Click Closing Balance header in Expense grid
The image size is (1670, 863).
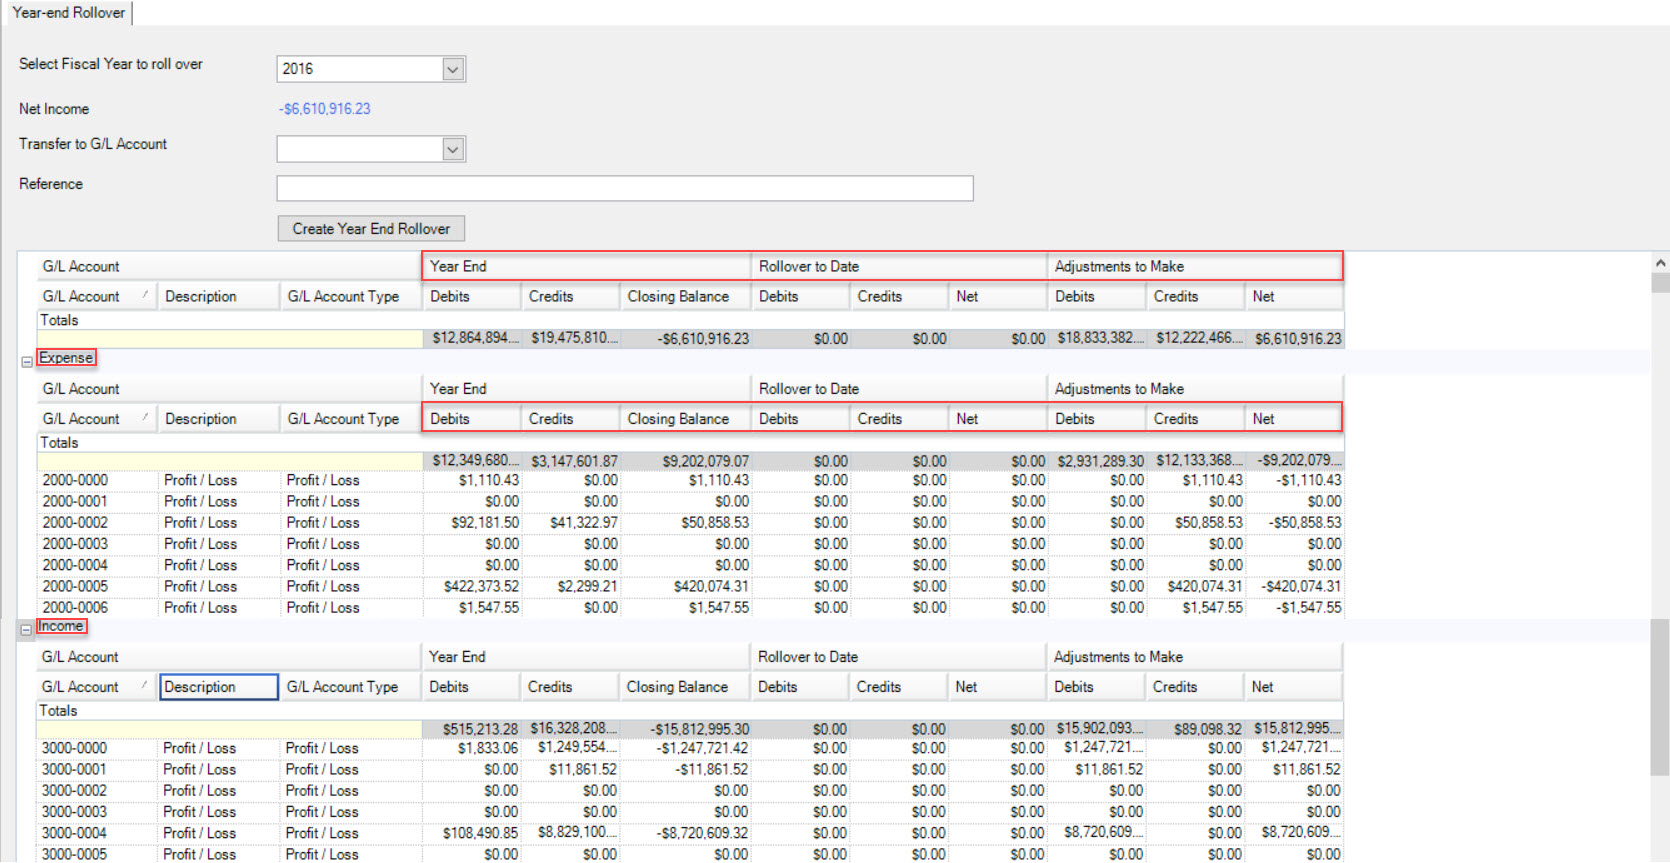click(x=685, y=419)
